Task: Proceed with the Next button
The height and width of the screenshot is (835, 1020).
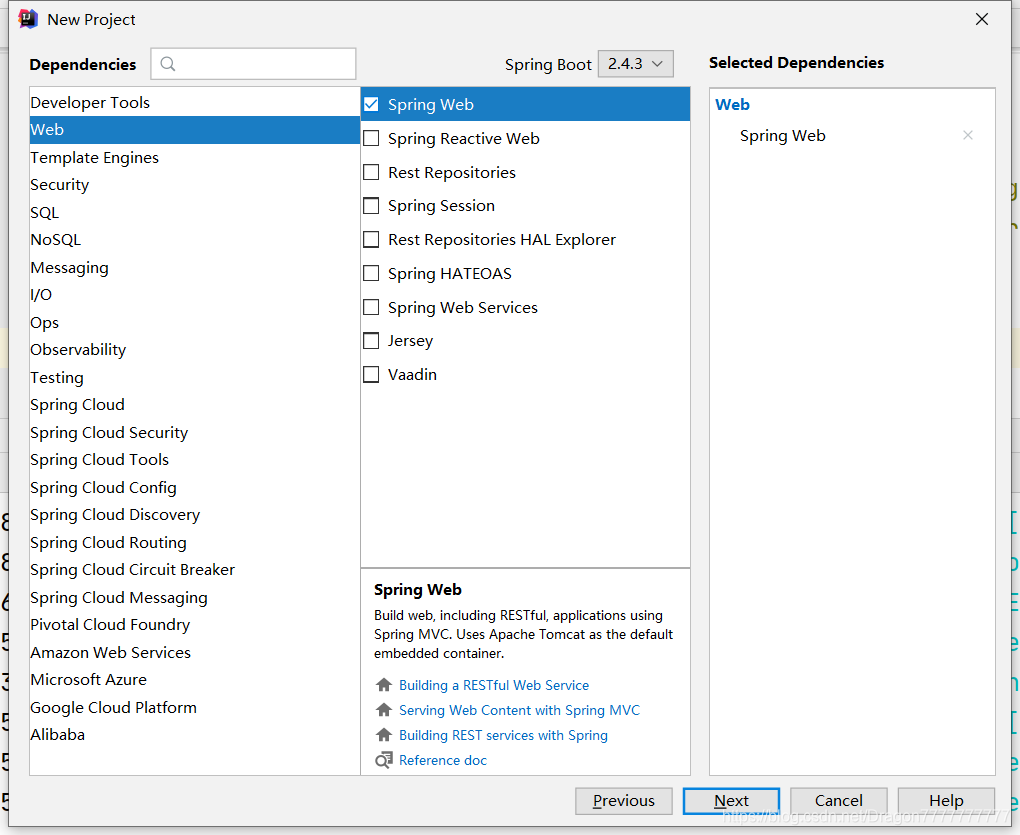Action: pos(731,801)
